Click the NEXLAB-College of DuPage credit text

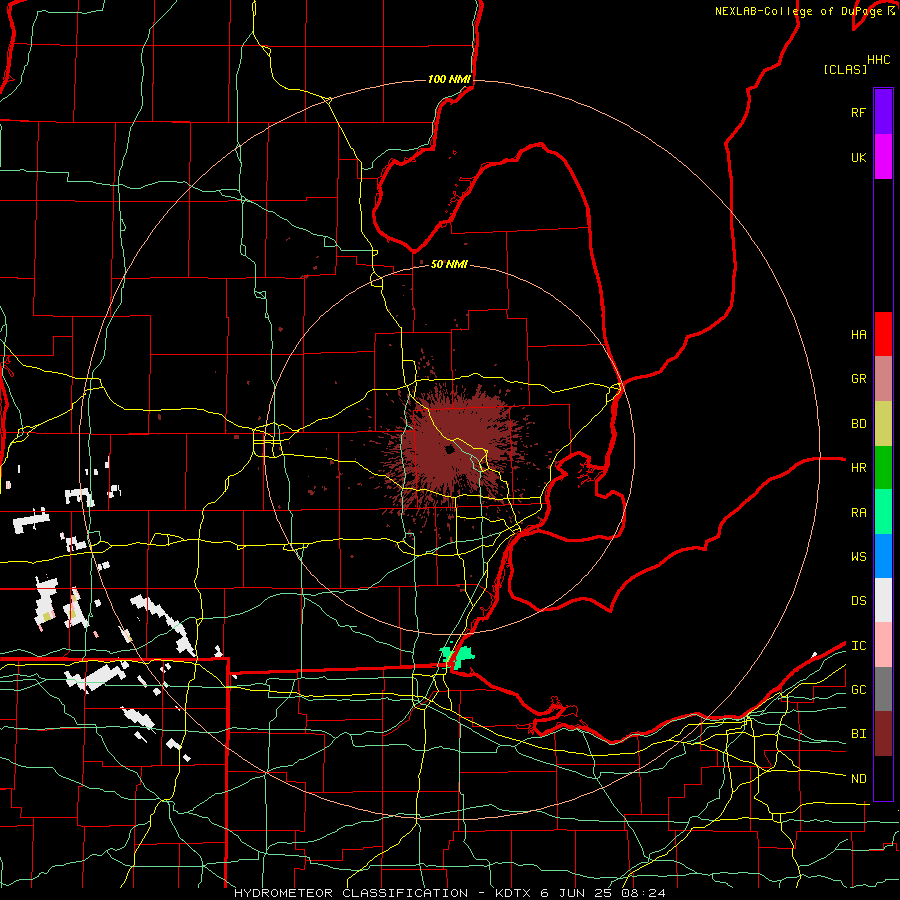point(798,11)
